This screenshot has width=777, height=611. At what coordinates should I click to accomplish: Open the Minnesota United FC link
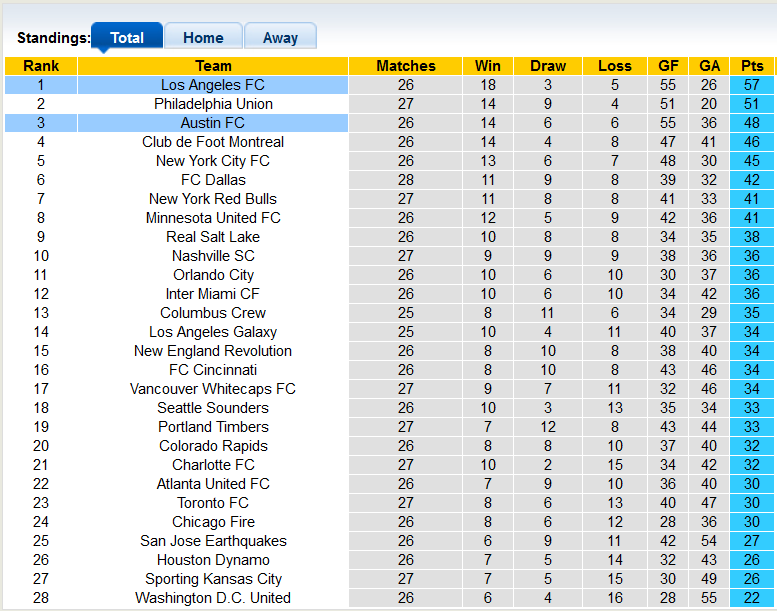click(213, 218)
